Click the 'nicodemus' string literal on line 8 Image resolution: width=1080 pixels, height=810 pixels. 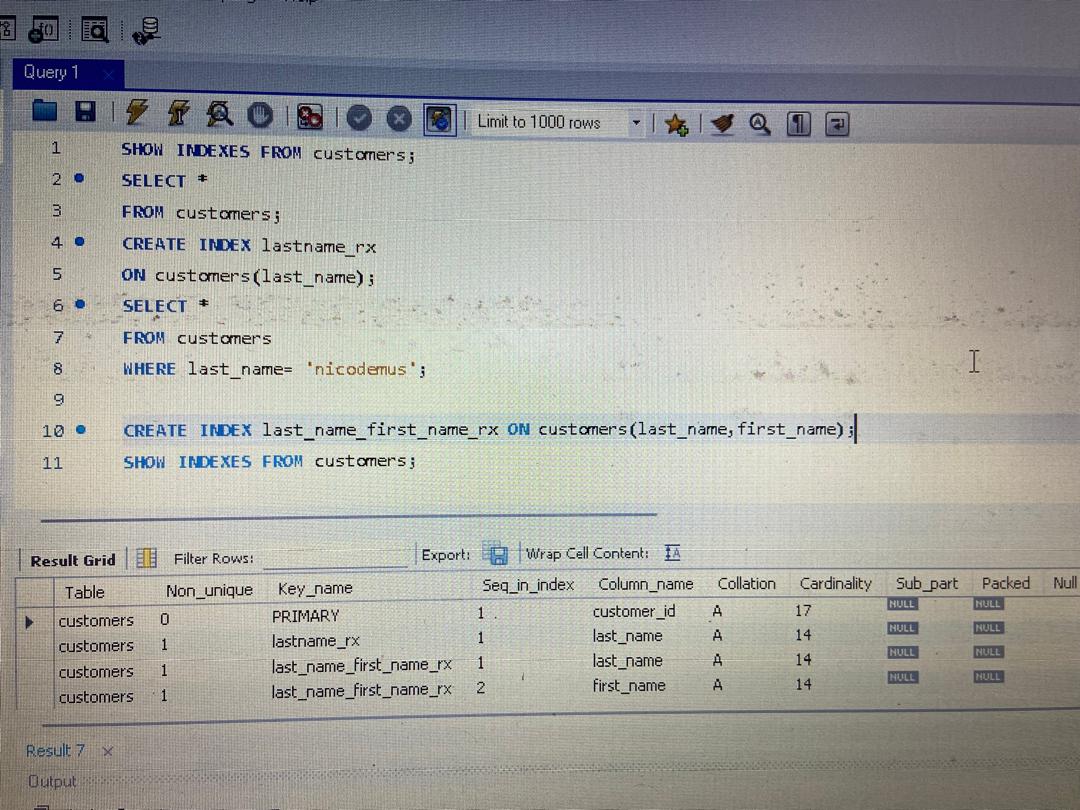pos(360,369)
